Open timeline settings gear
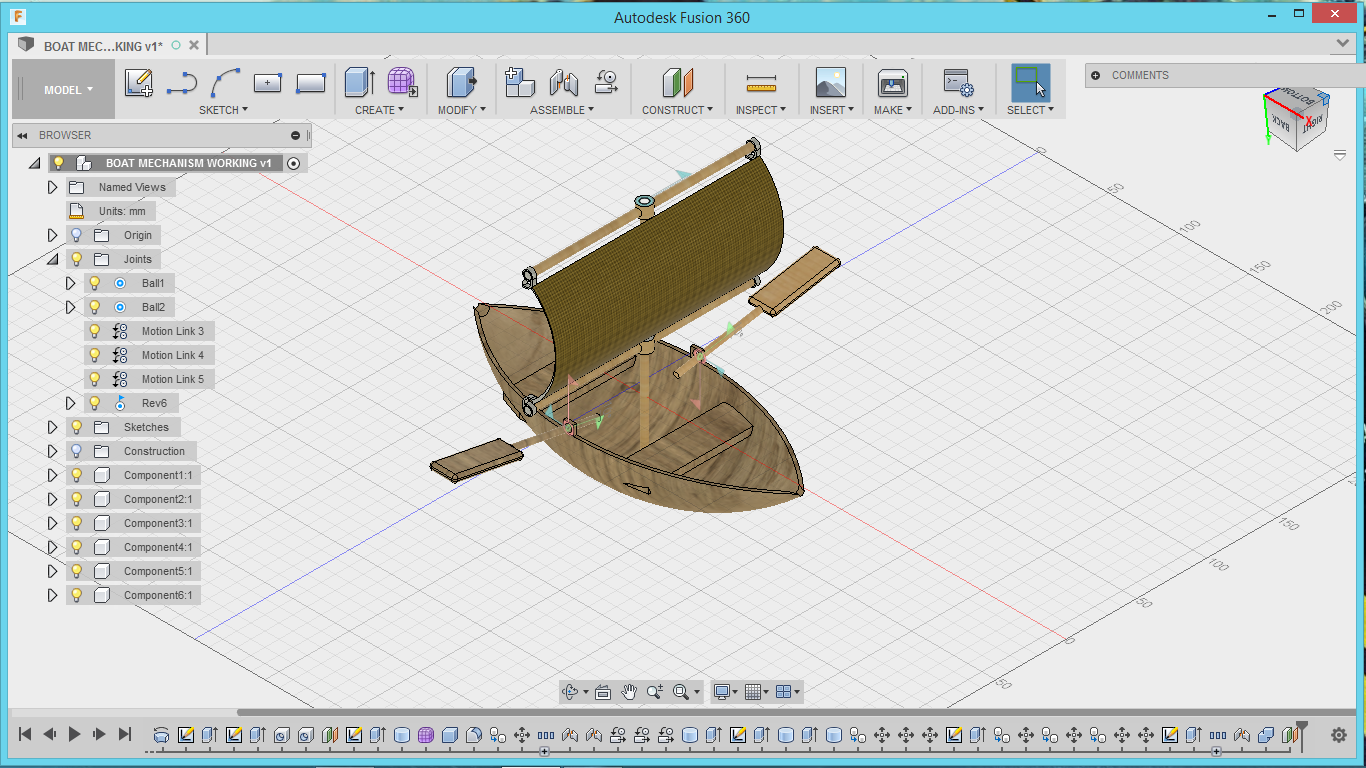 [x=1339, y=735]
